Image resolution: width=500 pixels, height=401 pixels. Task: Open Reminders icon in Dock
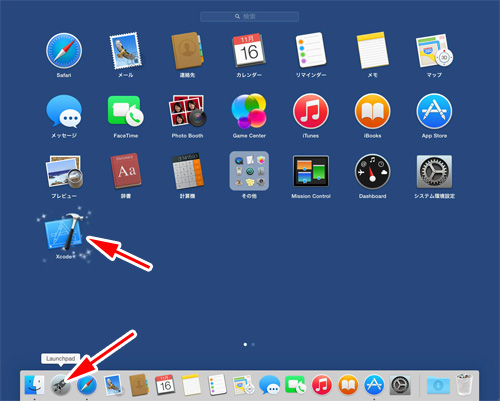tap(217, 385)
